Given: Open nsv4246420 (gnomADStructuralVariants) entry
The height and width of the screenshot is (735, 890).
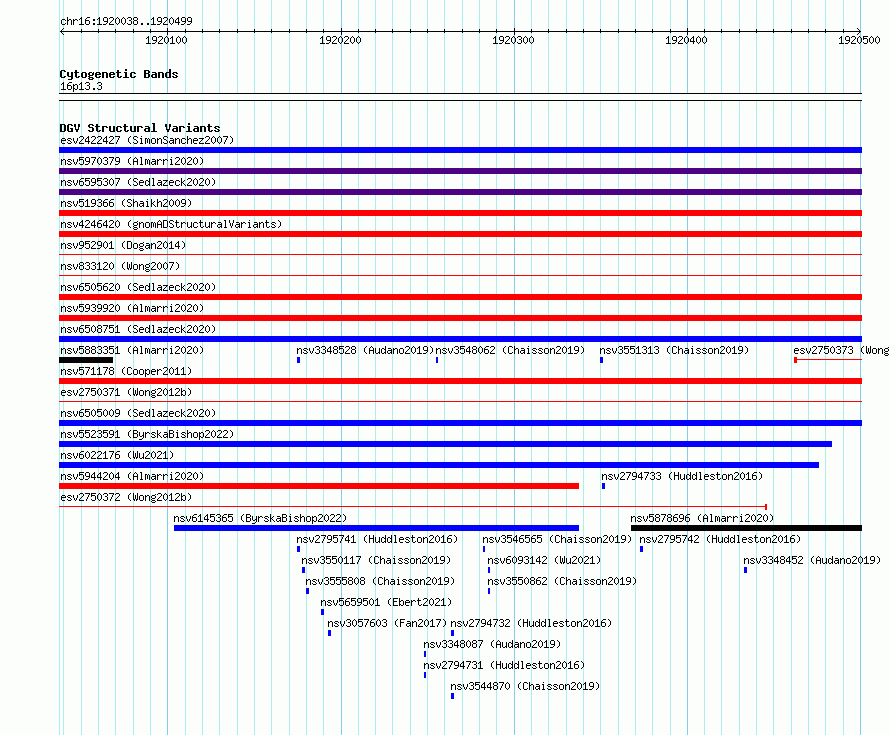Looking at the screenshot, I should pos(171,224).
